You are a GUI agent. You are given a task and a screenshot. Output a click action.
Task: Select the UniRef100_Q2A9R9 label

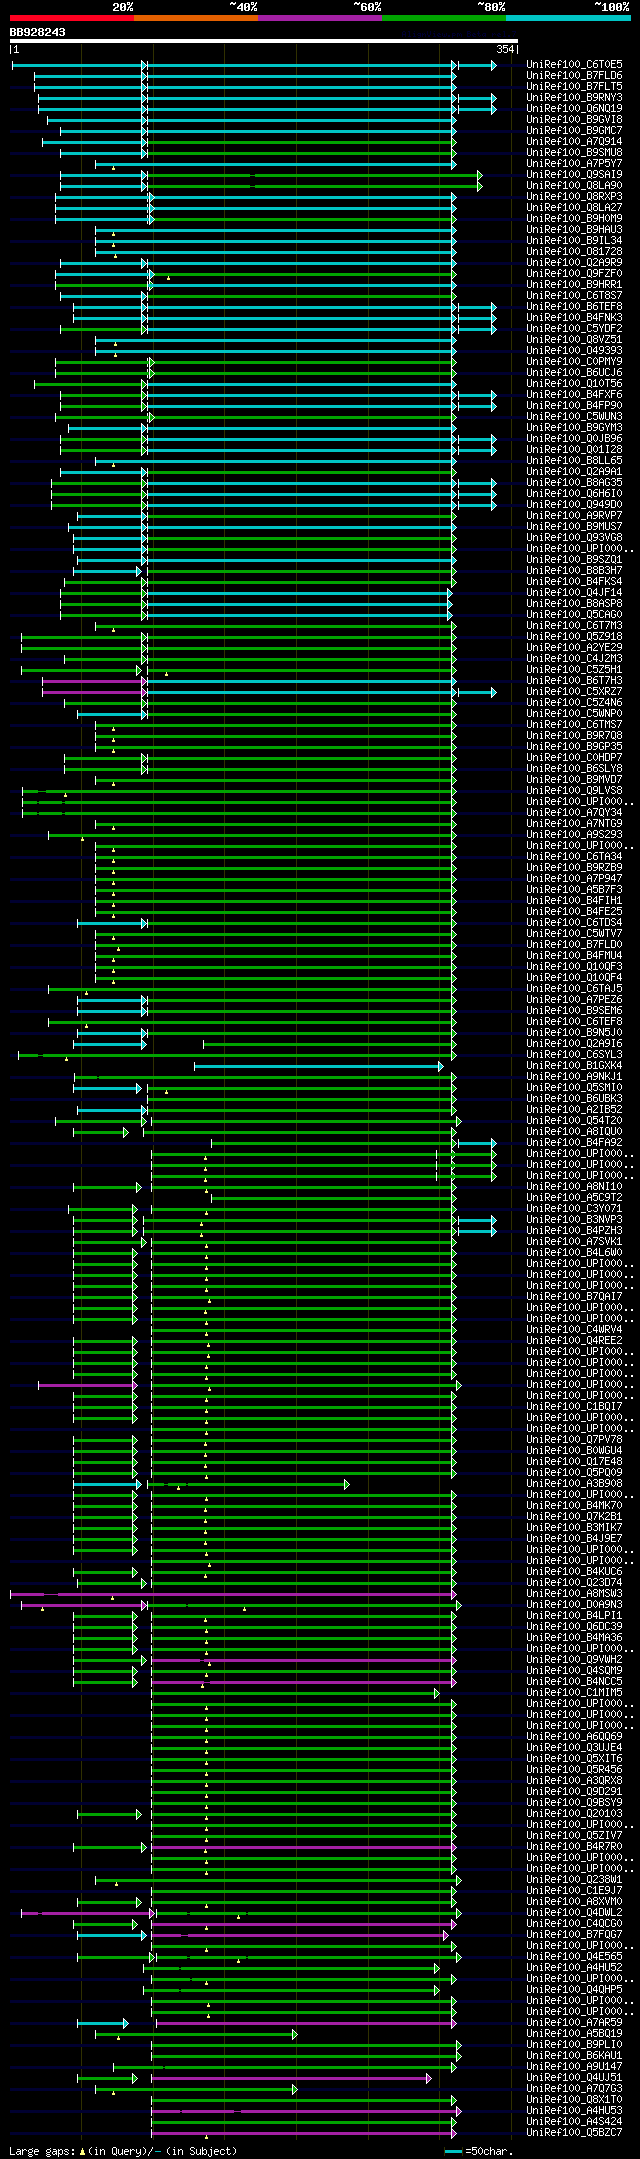(574, 262)
